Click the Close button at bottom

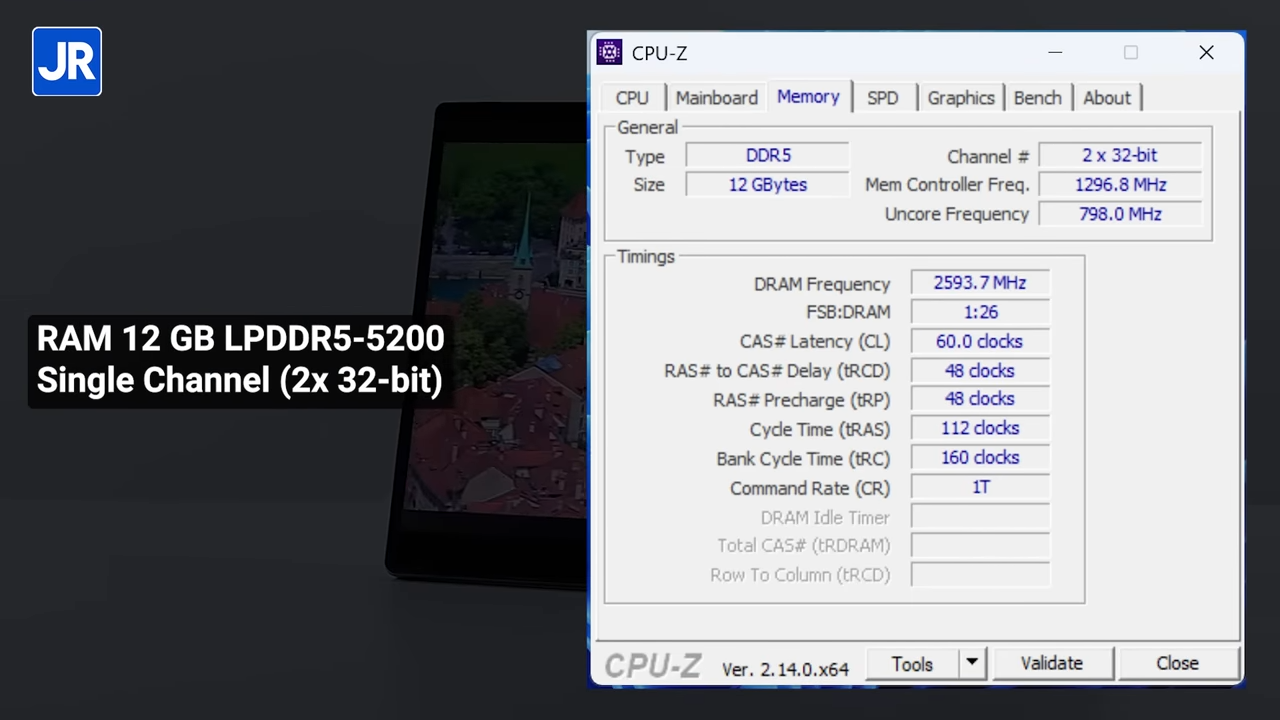pos(1177,664)
